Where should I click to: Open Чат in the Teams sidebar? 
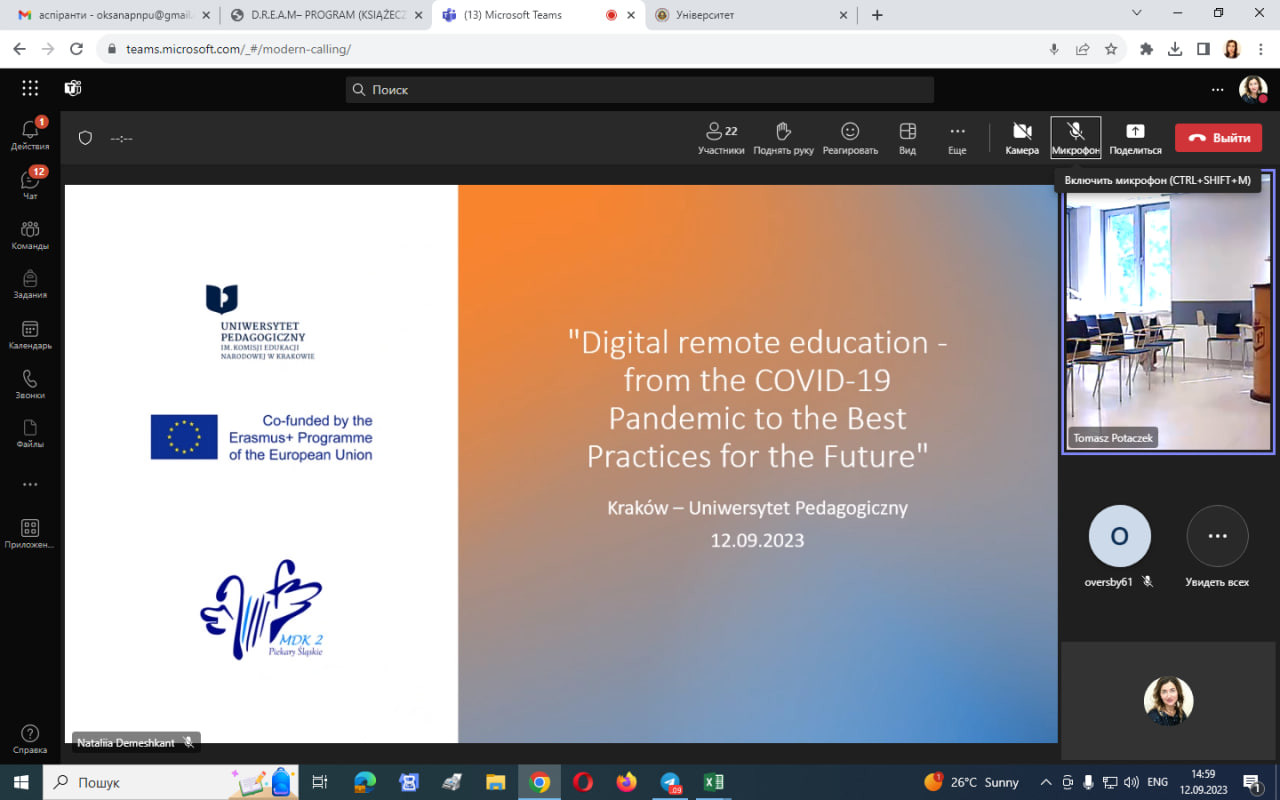(x=30, y=184)
